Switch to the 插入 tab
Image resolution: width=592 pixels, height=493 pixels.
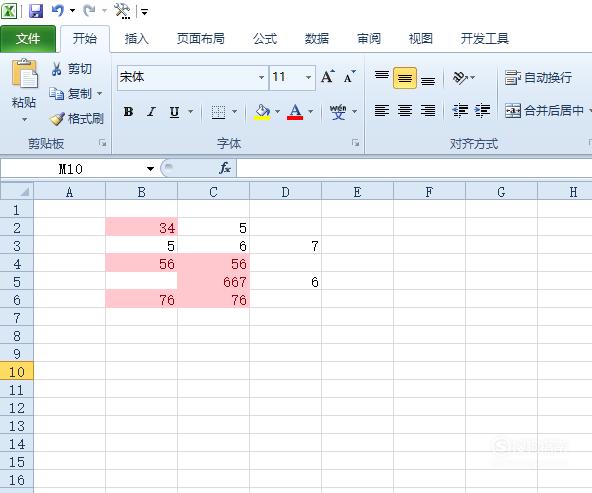point(137,39)
